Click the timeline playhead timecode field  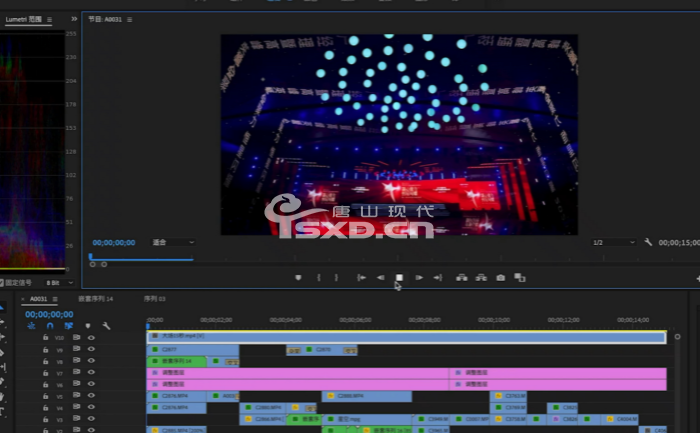[x=49, y=314]
